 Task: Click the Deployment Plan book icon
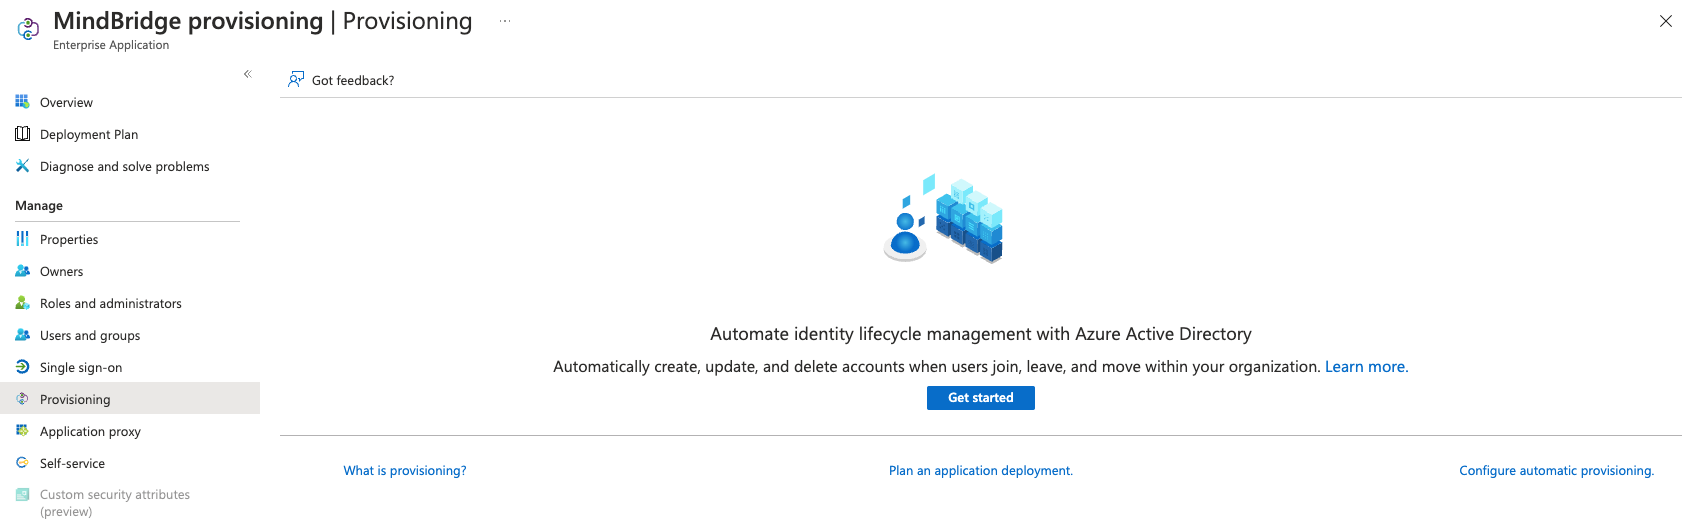22,134
